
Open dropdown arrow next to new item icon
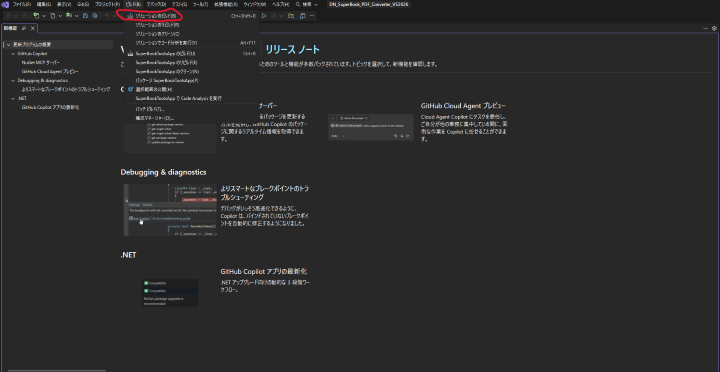tap(44, 16)
